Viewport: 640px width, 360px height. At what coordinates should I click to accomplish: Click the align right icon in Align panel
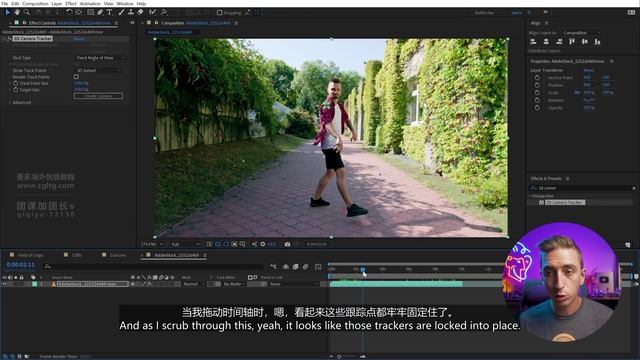559,42
